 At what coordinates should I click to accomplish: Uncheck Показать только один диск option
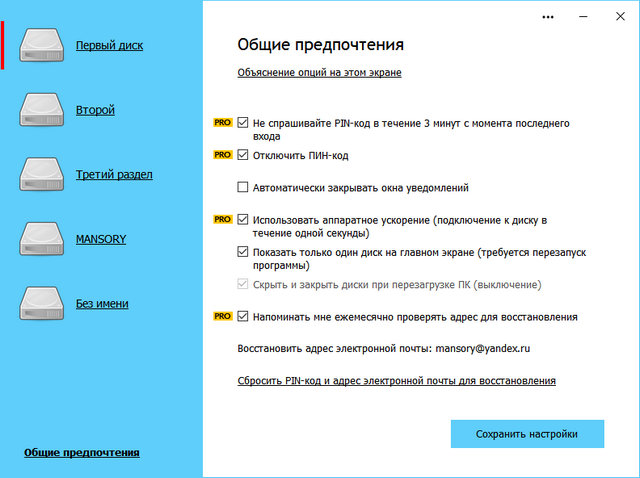(243, 252)
